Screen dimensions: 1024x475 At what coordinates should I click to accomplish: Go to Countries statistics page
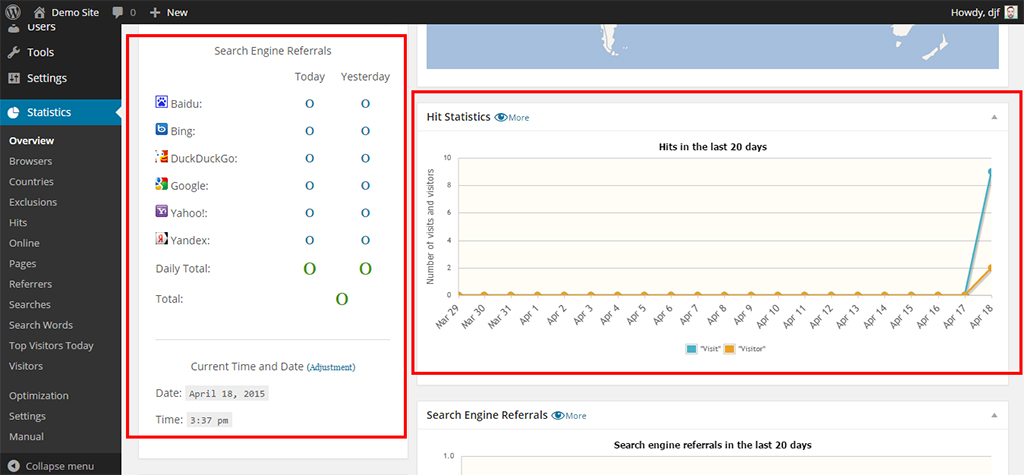click(31, 182)
